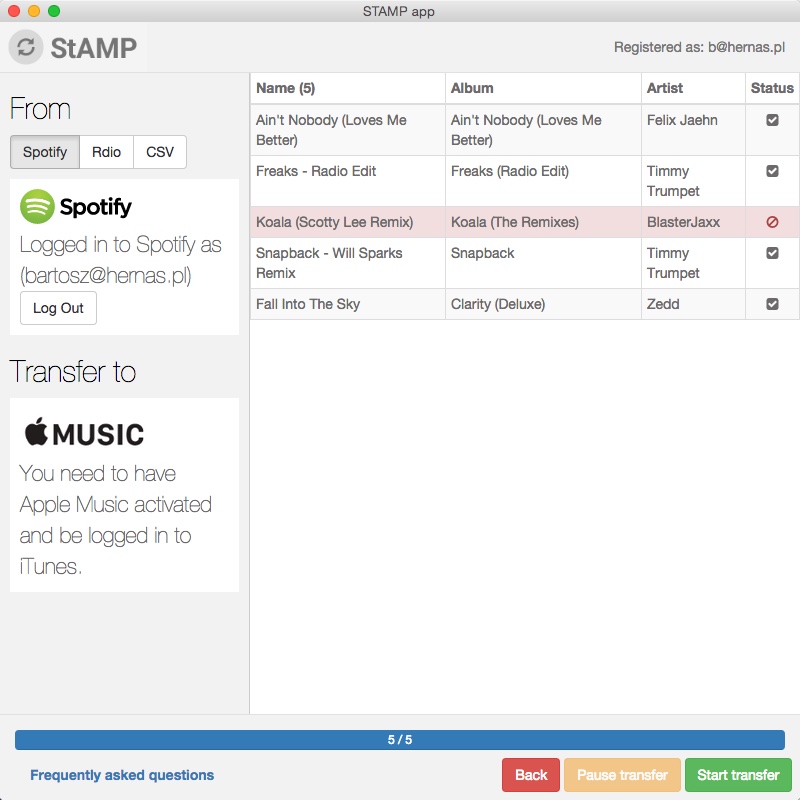The height and width of the screenshot is (800, 800).
Task: Click the Log Out button
Action: coord(57,308)
